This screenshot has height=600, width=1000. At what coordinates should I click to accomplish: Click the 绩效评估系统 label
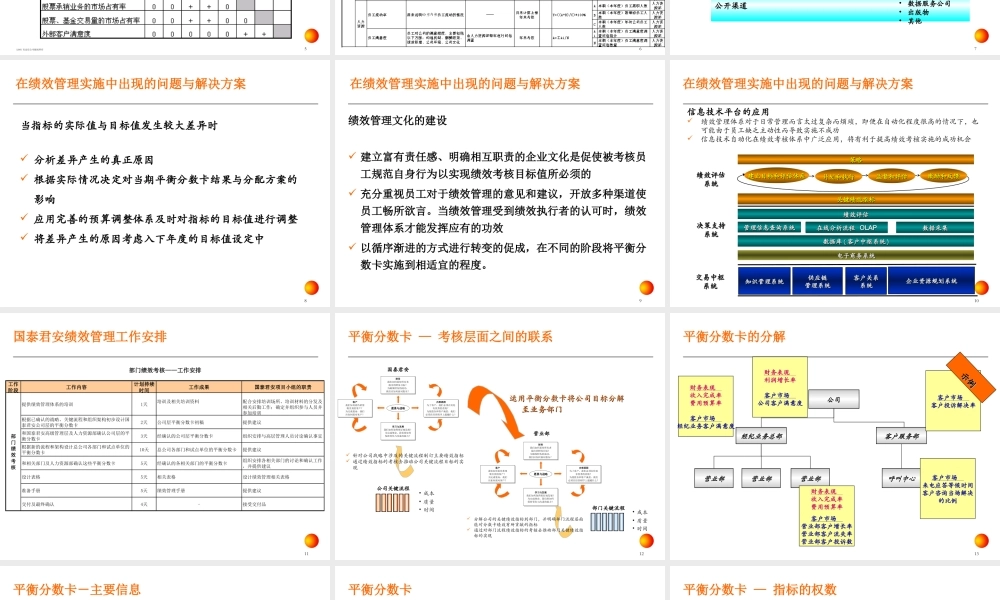pos(710,179)
